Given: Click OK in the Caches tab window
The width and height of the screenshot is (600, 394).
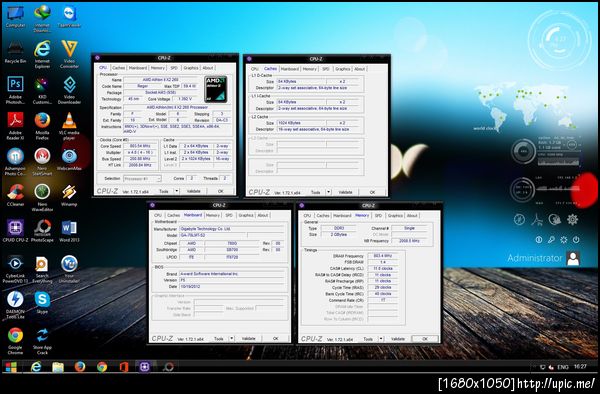Looking at the screenshot, I should pyautogui.click(x=372, y=192).
